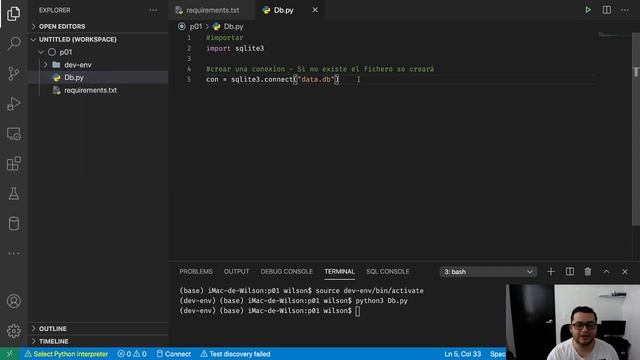This screenshot has width=640, height=360.
Task: Click Select Python Interpreter in status bar
Action: tap(66, 354)
